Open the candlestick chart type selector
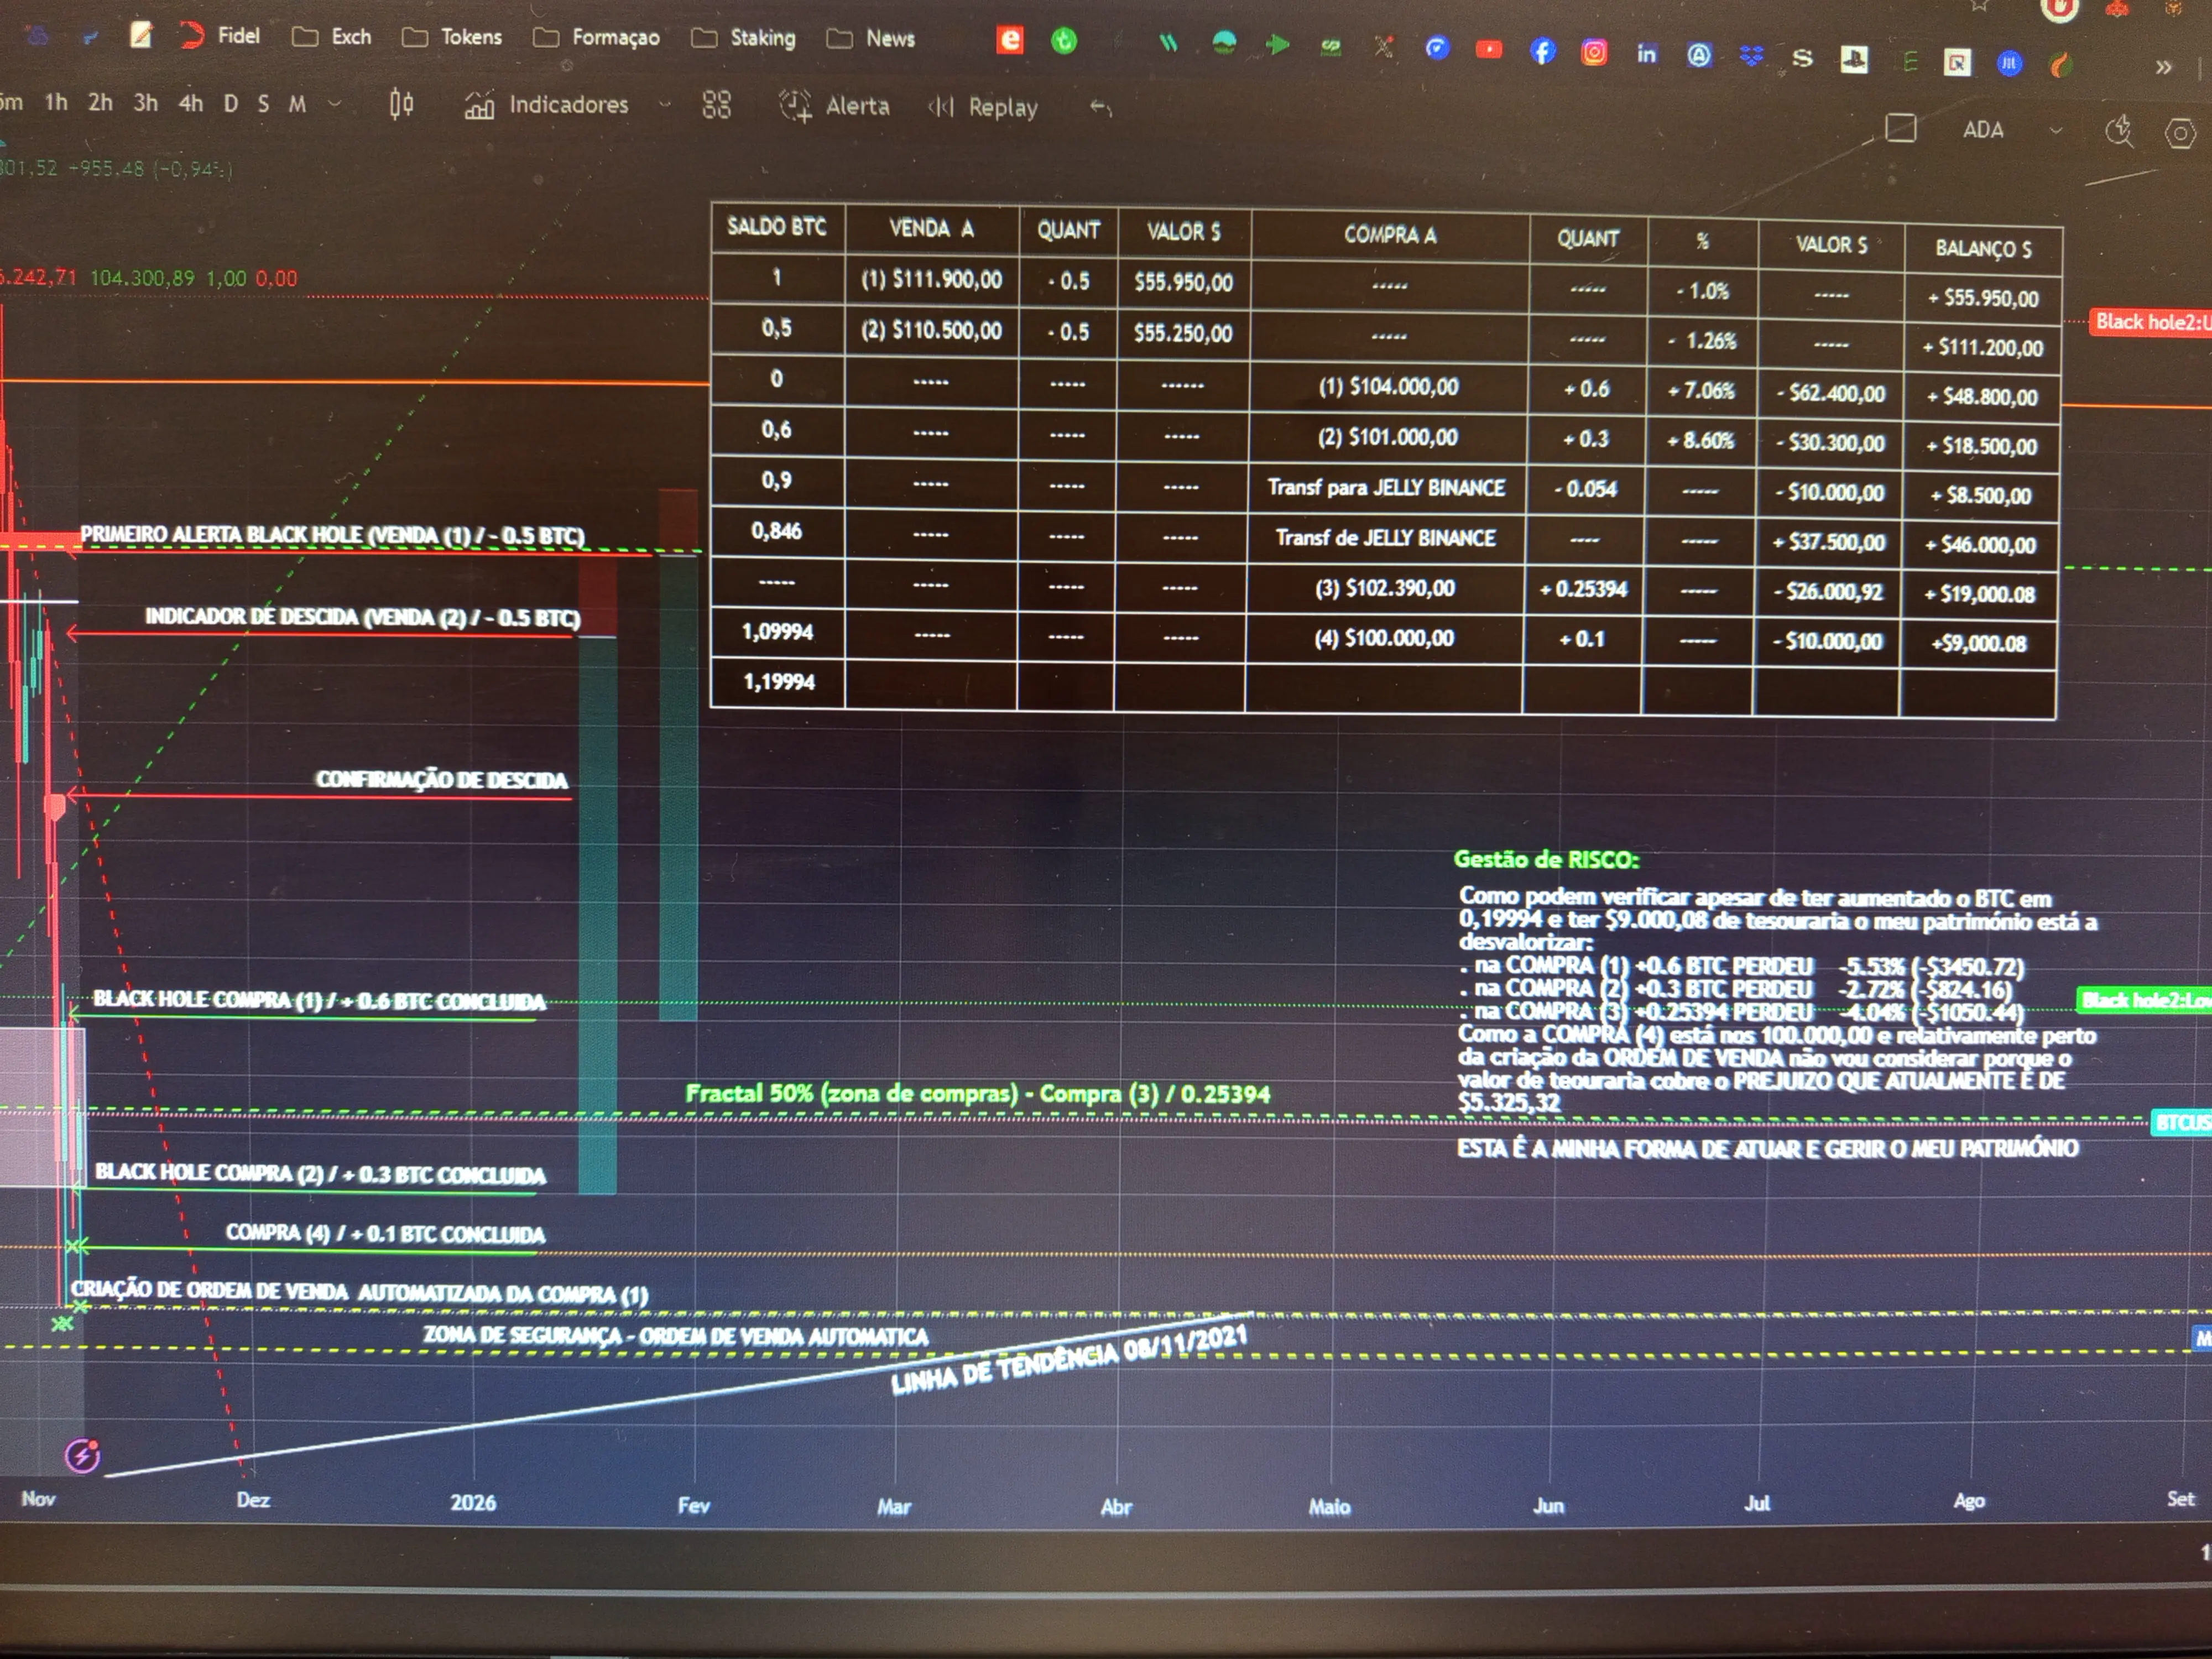 coord(401,104)
